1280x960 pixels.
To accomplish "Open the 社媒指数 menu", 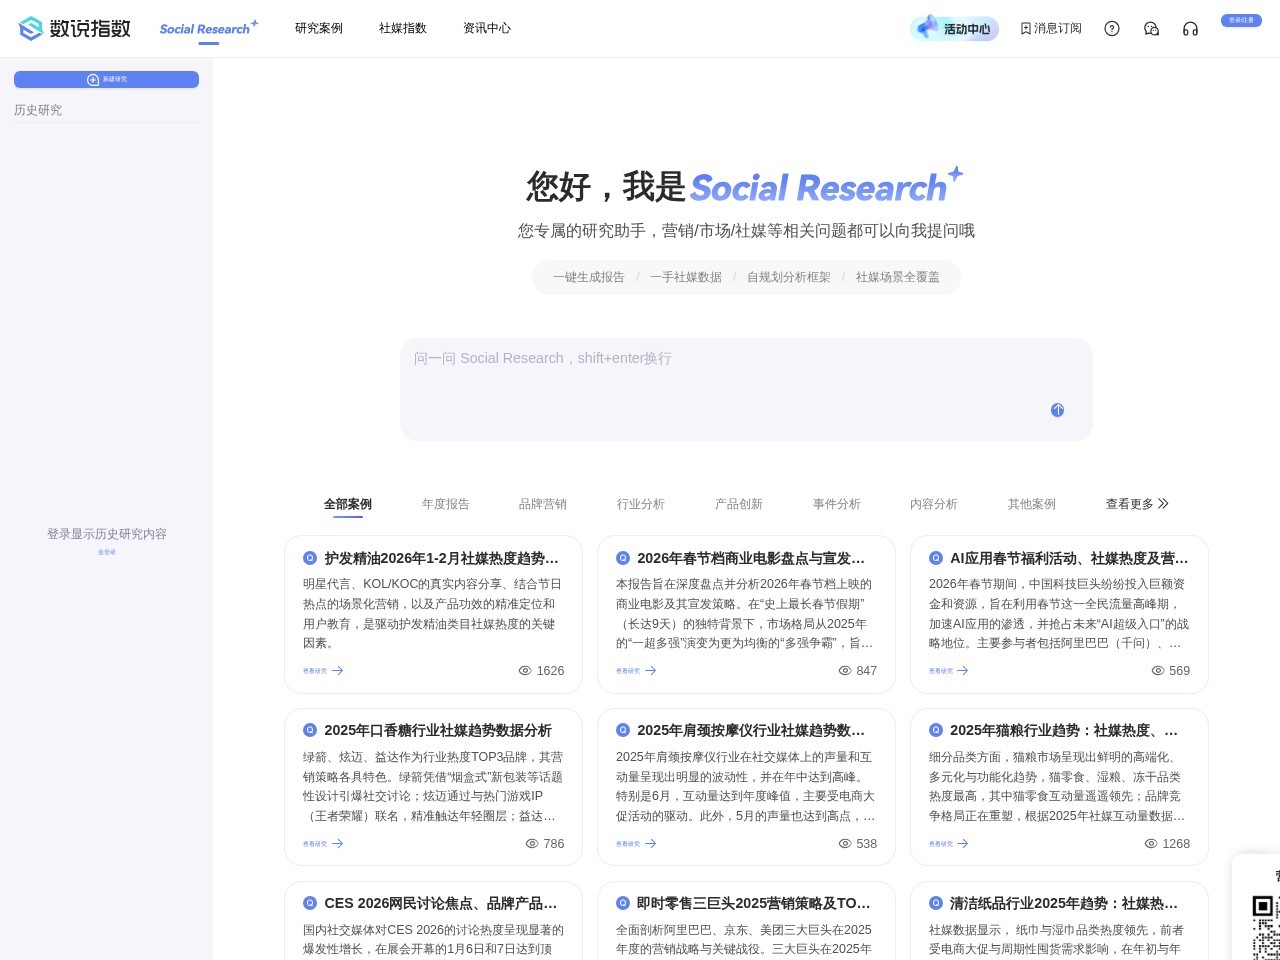I will (x=403, y=28).
